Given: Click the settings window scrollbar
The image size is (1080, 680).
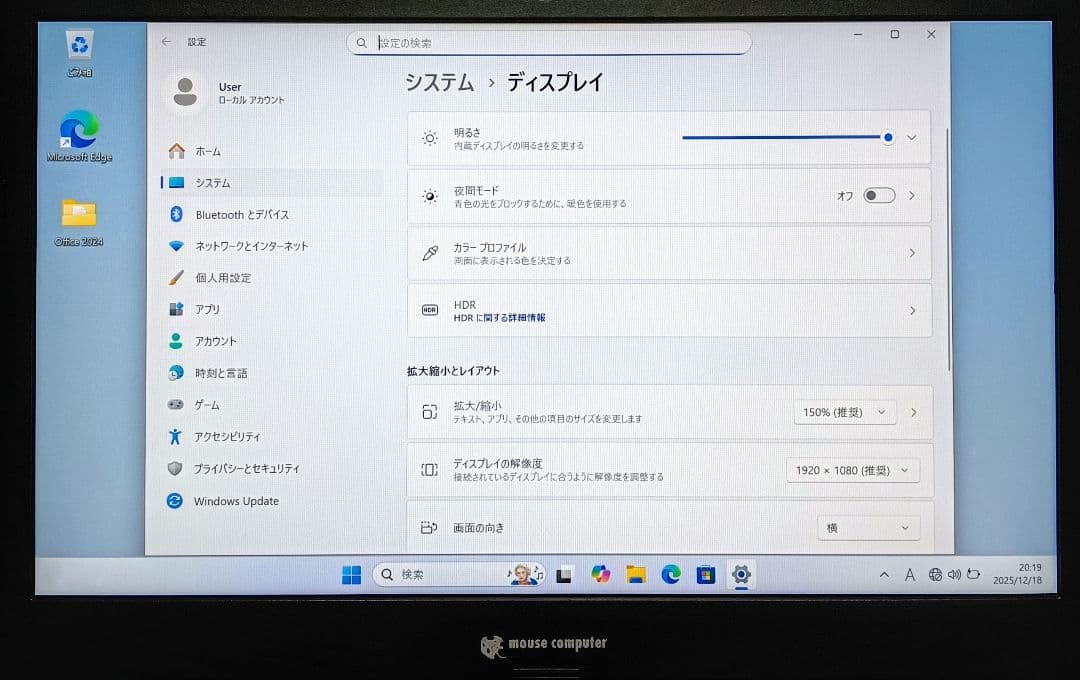Looking at the screenshot, I should tap(948, 249).
